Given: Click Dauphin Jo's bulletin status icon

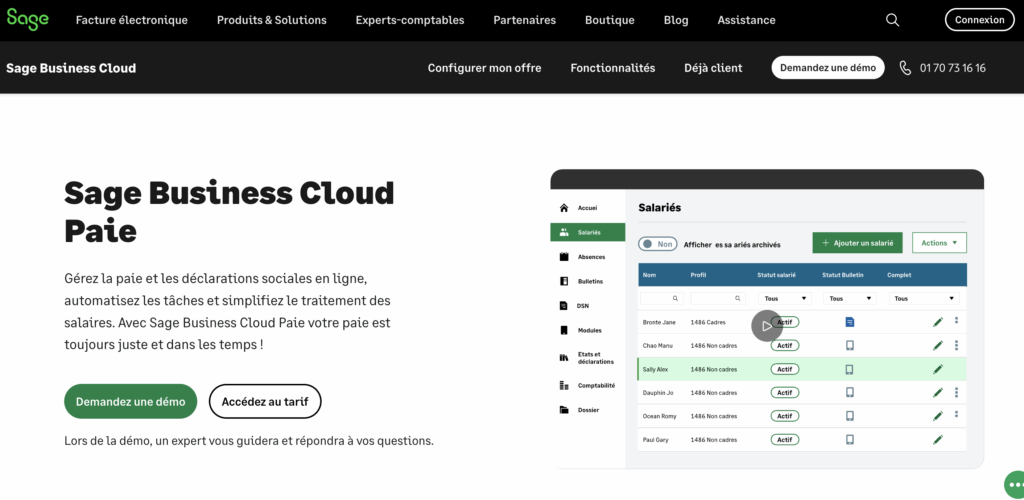Looking at the screenshot, I should point(850,392).
